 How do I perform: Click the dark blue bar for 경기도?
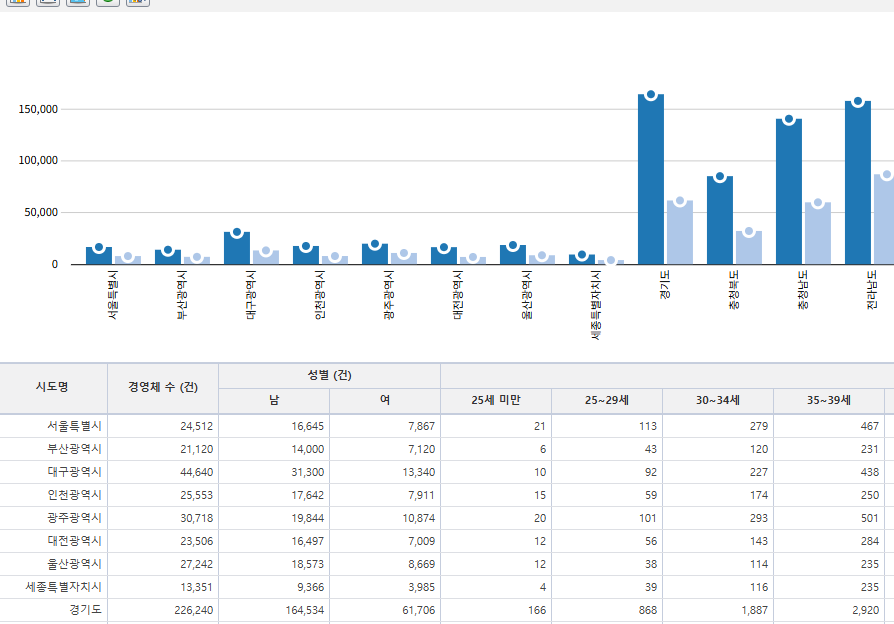(x=651, y=179)
